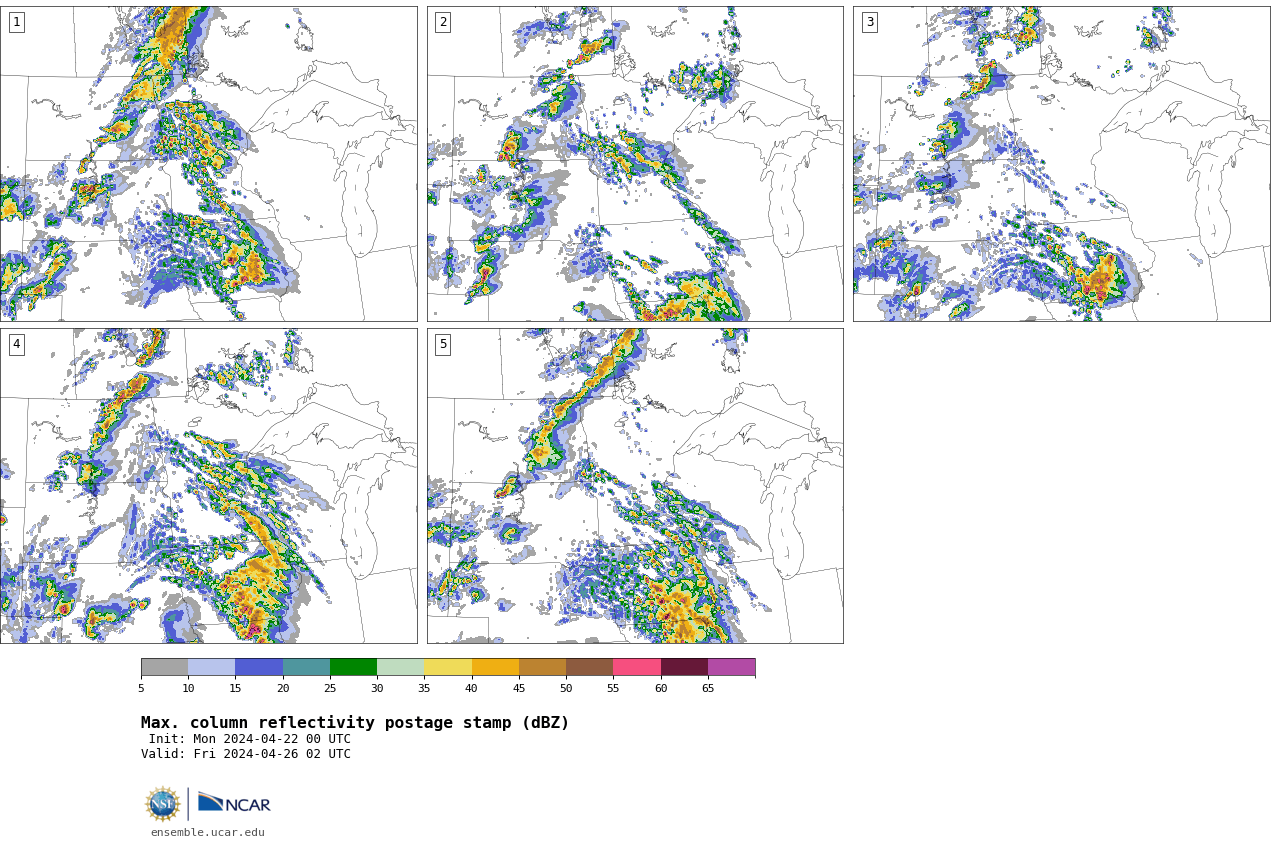
Task: Click the Max. column reflectivity title text
Action: (x=355, y=723)
